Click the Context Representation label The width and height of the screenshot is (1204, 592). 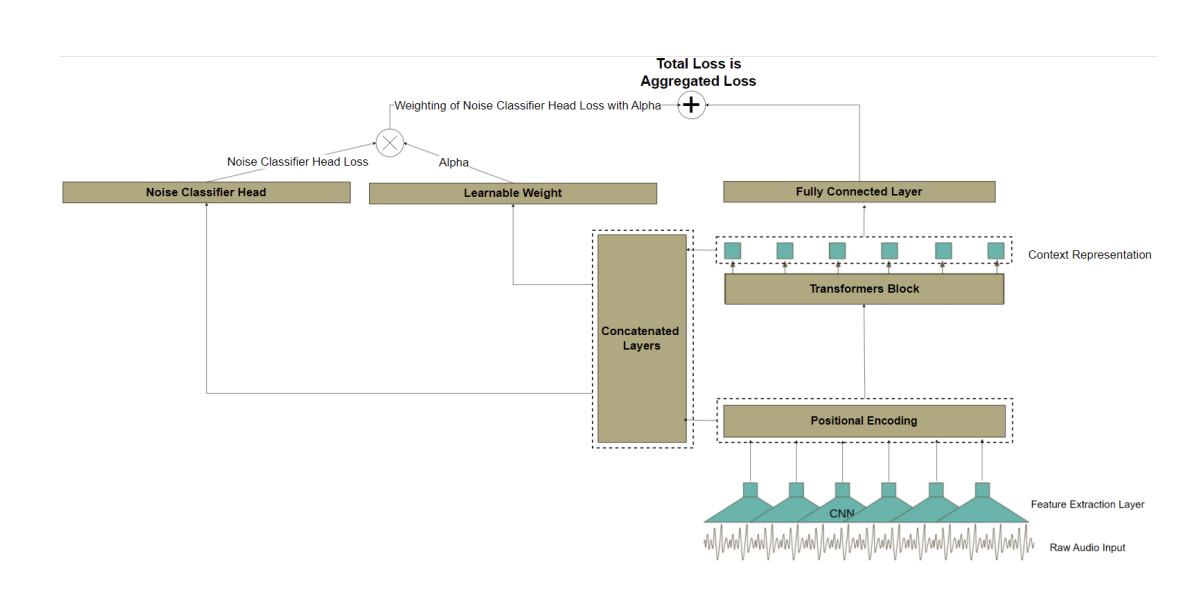pos(1089,255)
